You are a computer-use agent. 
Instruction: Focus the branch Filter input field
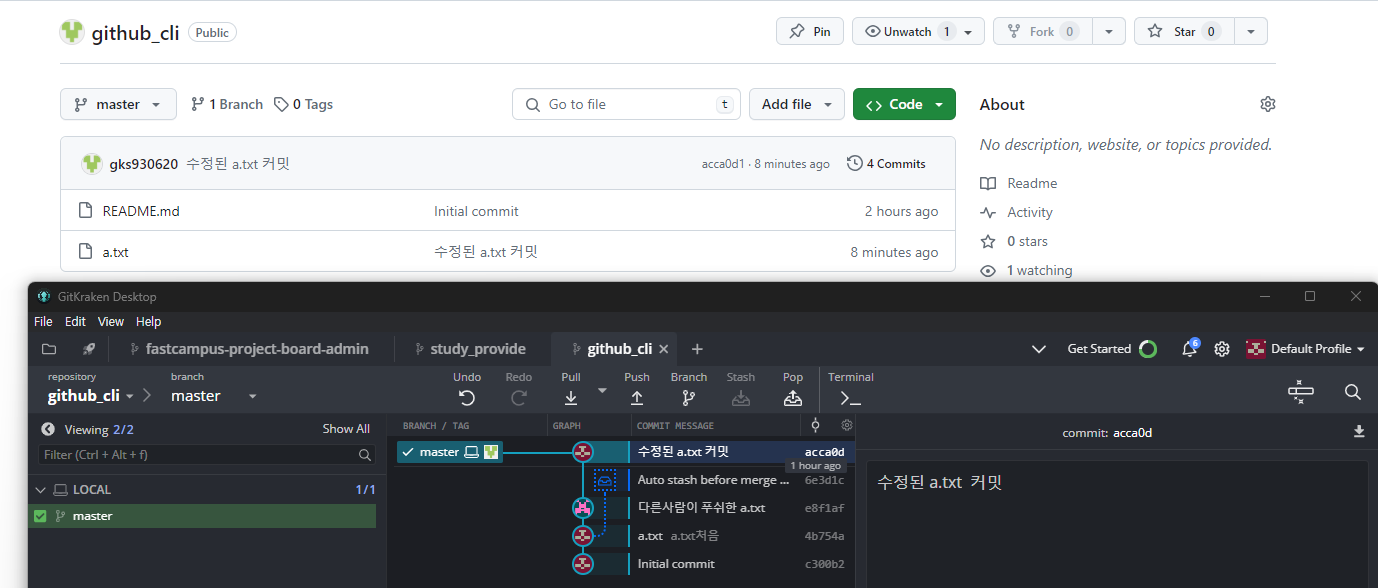pyautogui.click(x=208, y=455)
